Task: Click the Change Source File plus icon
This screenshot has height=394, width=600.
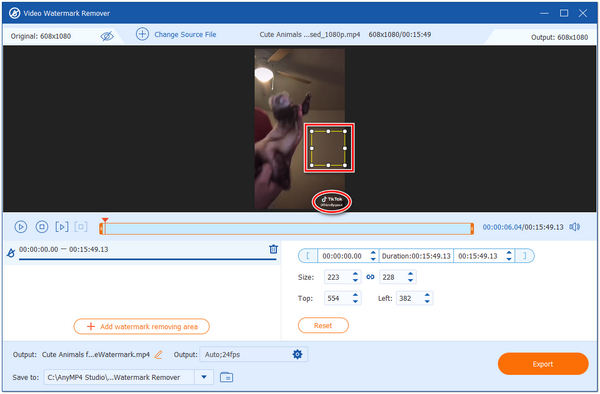Action: [x=142, y=34]
